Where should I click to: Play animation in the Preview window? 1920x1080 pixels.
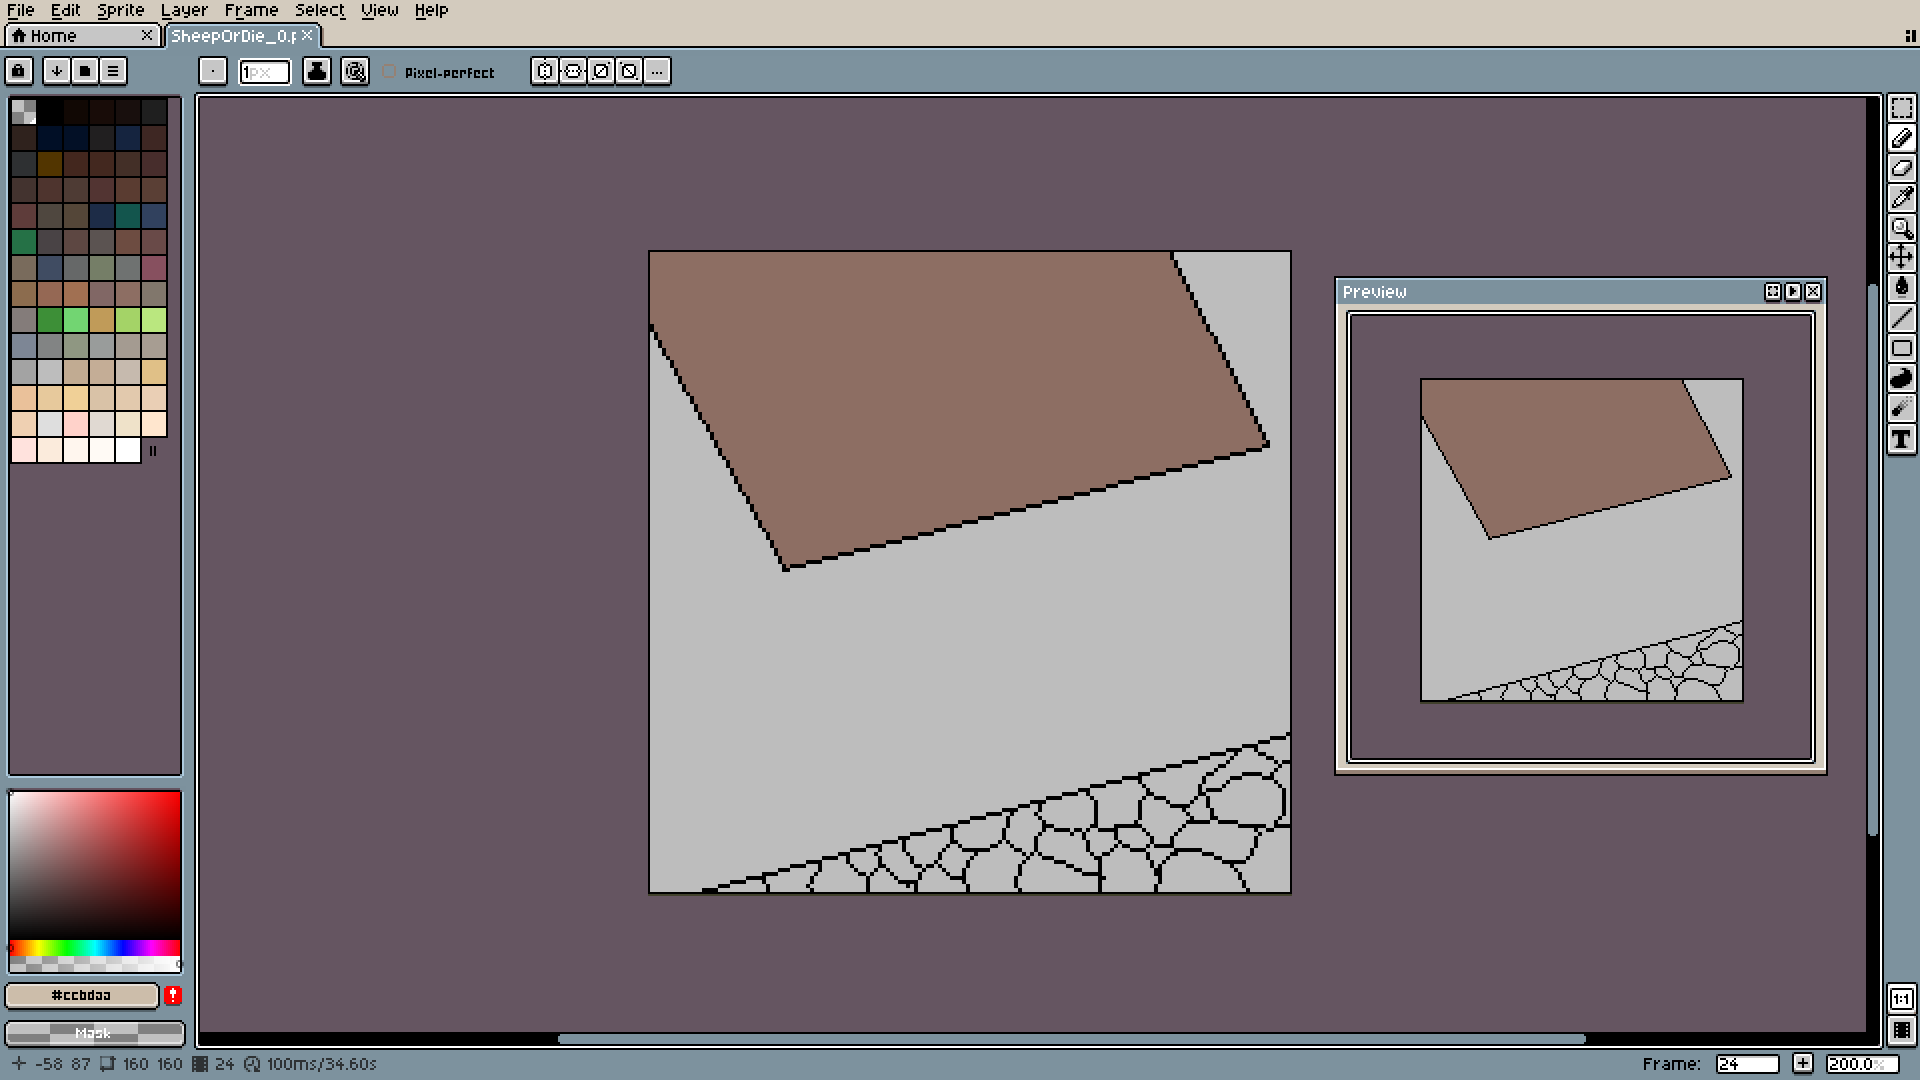tap(1793, 292)
